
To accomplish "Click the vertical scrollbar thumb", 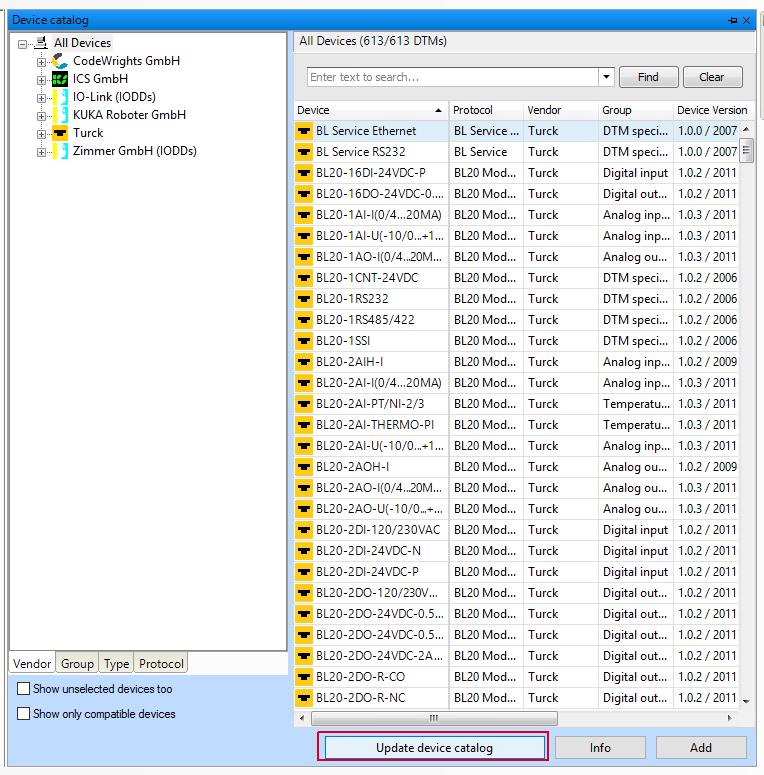I will [x=746, y=151].
